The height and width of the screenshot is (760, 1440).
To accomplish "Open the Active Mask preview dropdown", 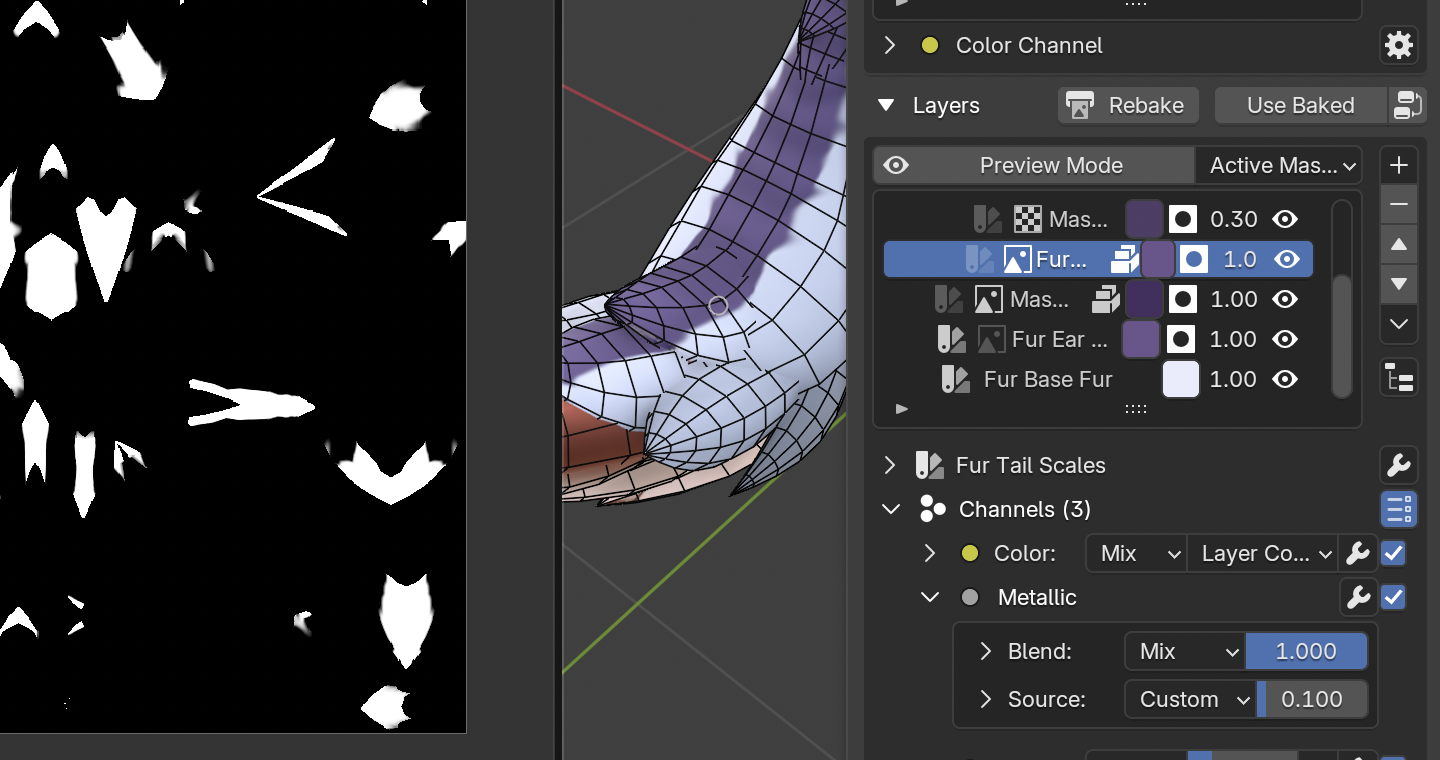I will (1283, 165).
